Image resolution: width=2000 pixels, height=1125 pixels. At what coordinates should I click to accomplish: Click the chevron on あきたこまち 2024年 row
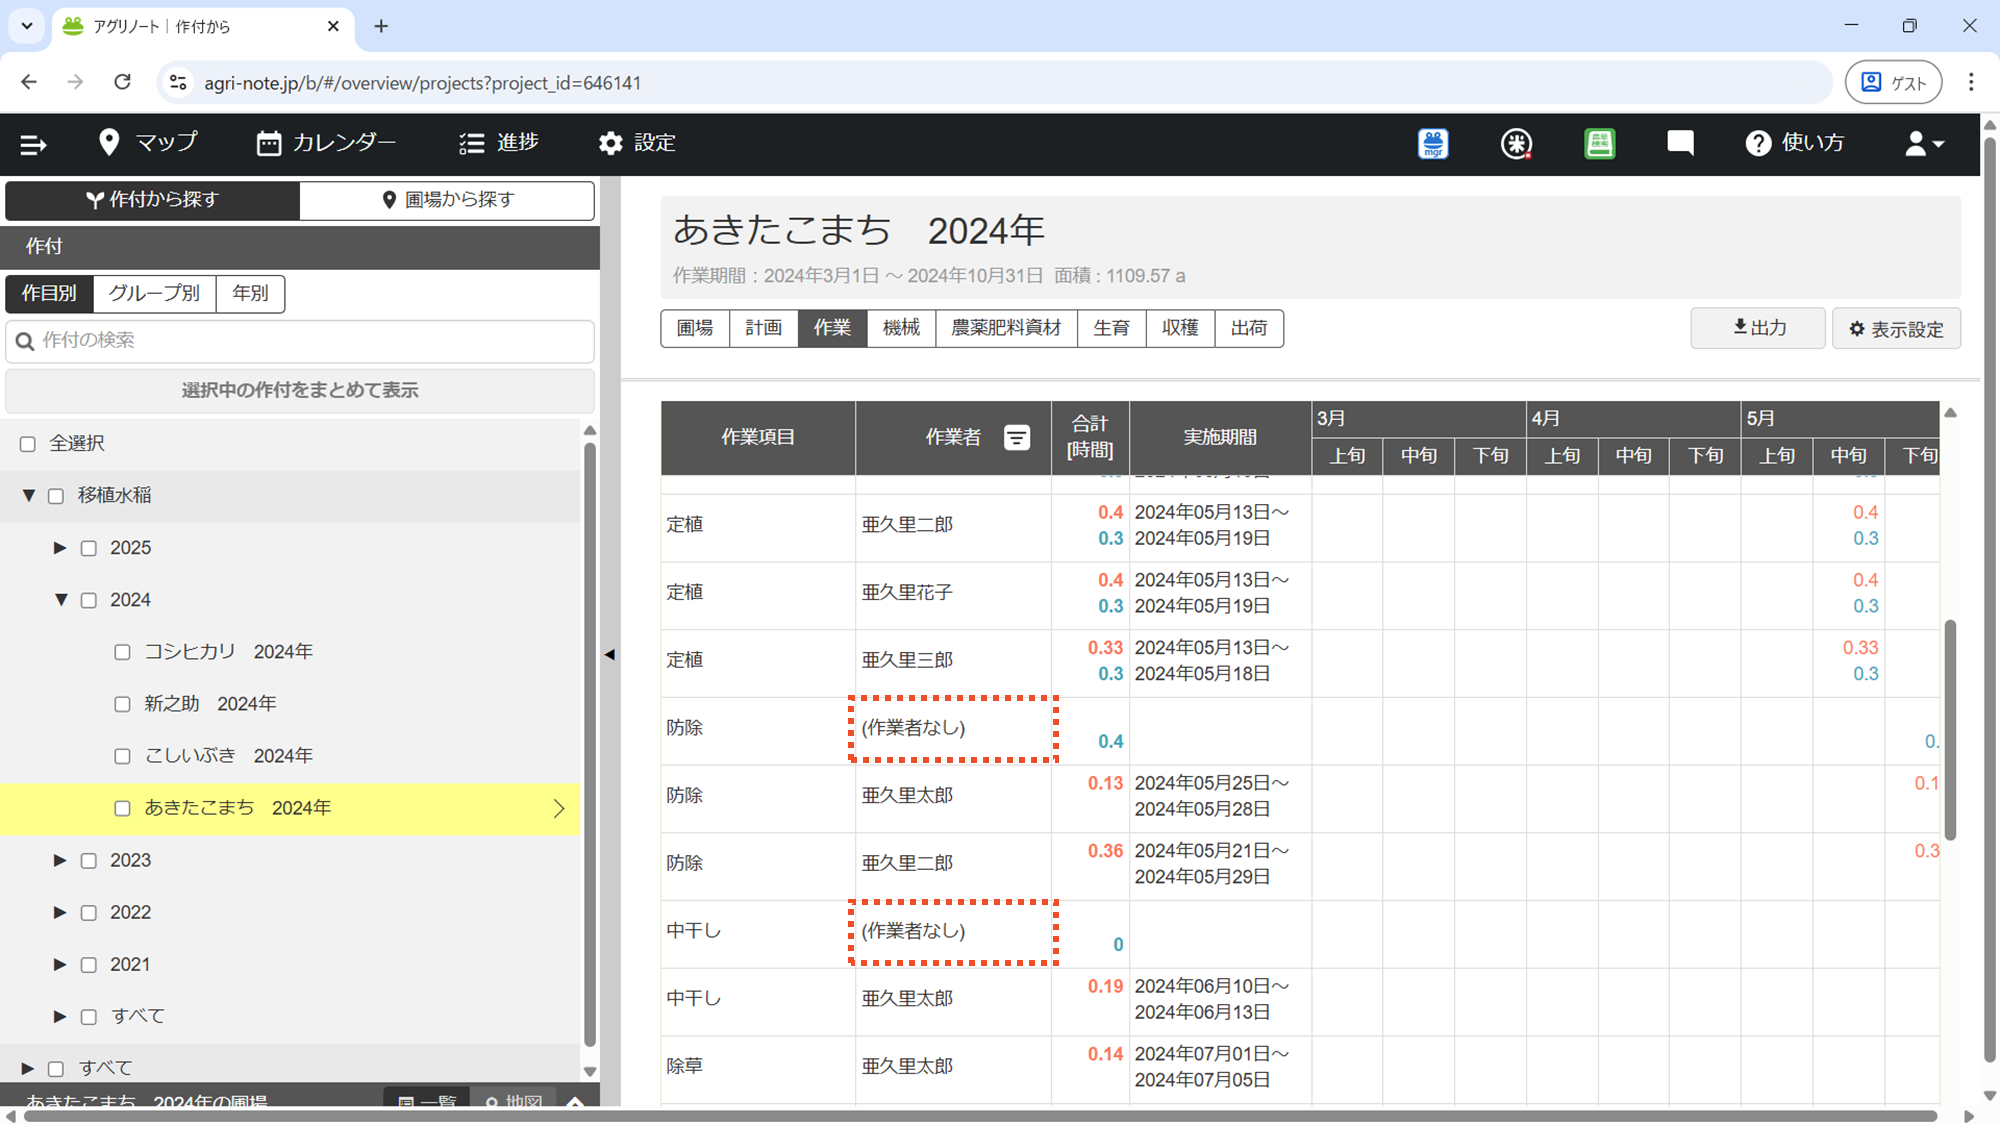pyautogui.click(x=559, y=808)
